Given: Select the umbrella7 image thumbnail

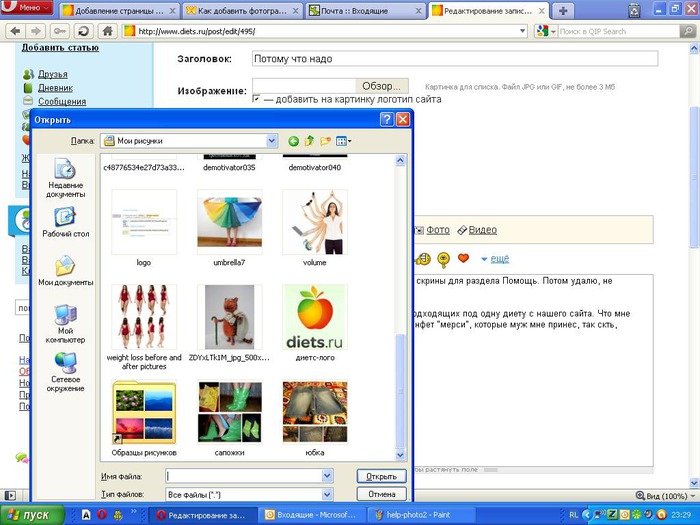Looking at the screenshot, I should [x=229, y=225].
